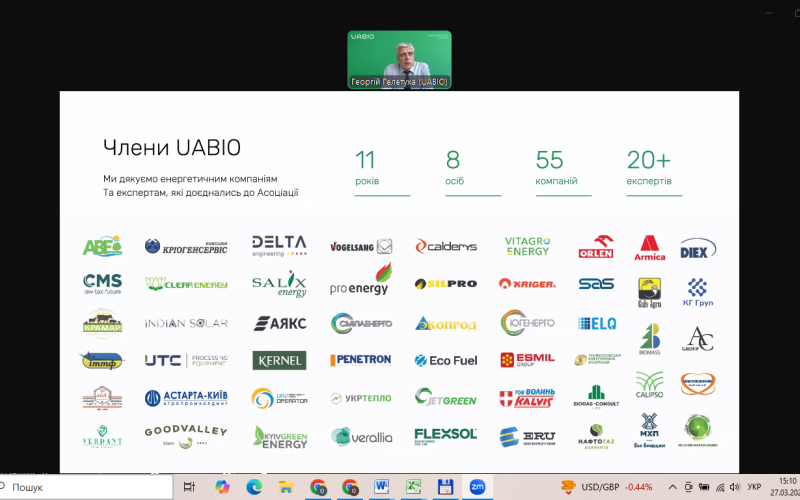
Task: Click the JETGREEN logo
Action: [x=445, y=397]
